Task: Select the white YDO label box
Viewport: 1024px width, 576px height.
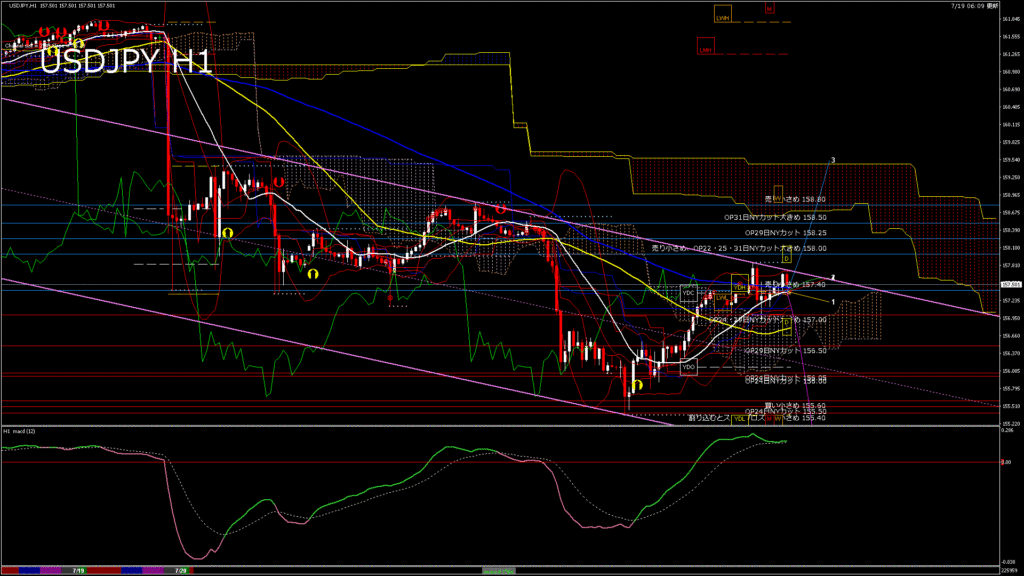Action: click(688, 367)
